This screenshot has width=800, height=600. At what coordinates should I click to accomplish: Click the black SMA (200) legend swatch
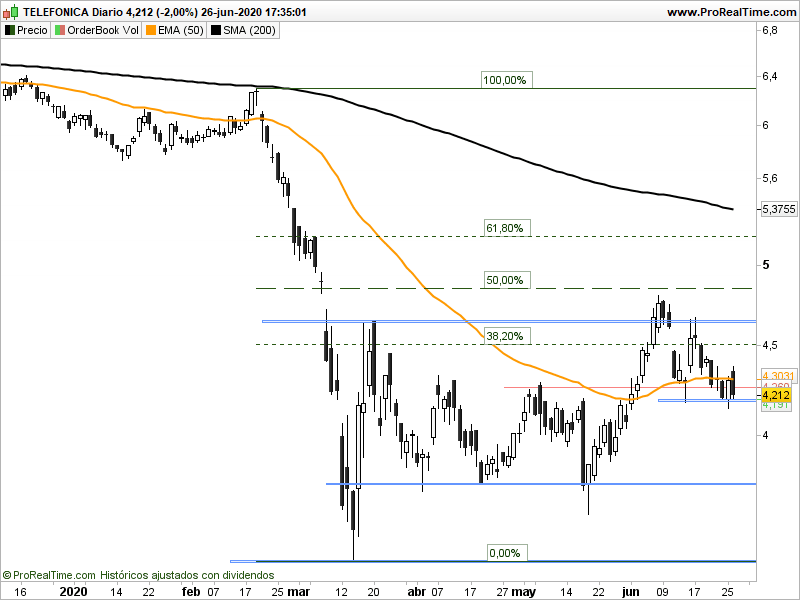(216, 31)
